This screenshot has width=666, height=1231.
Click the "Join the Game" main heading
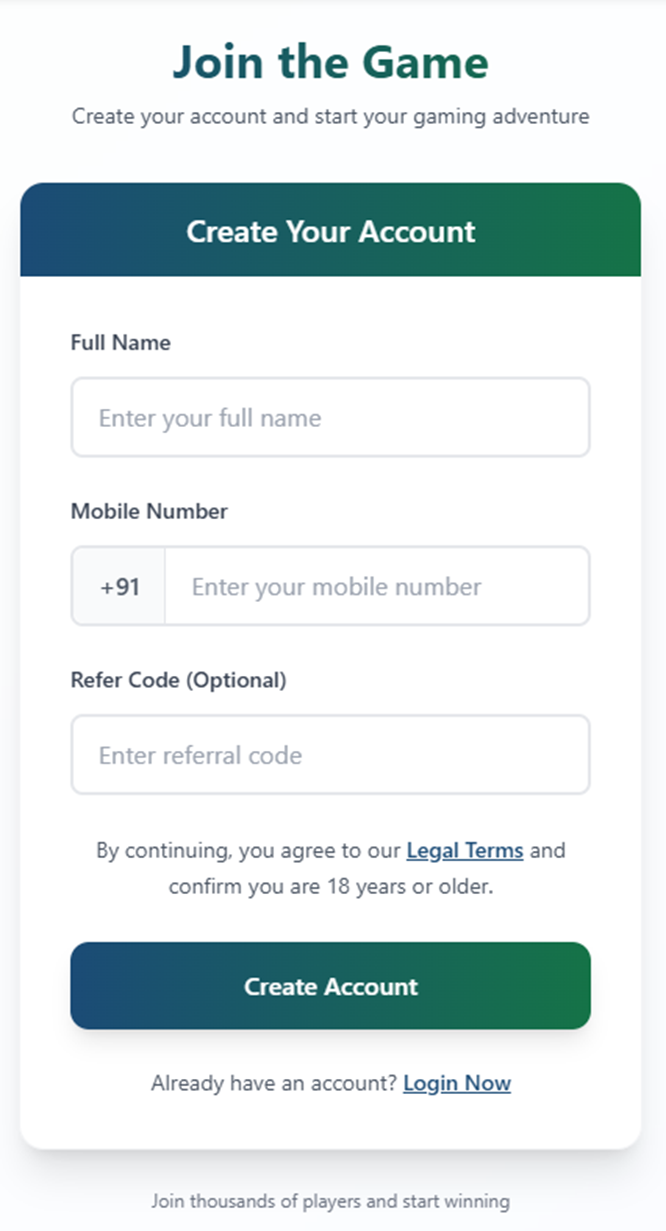click(x=330, y=62)
